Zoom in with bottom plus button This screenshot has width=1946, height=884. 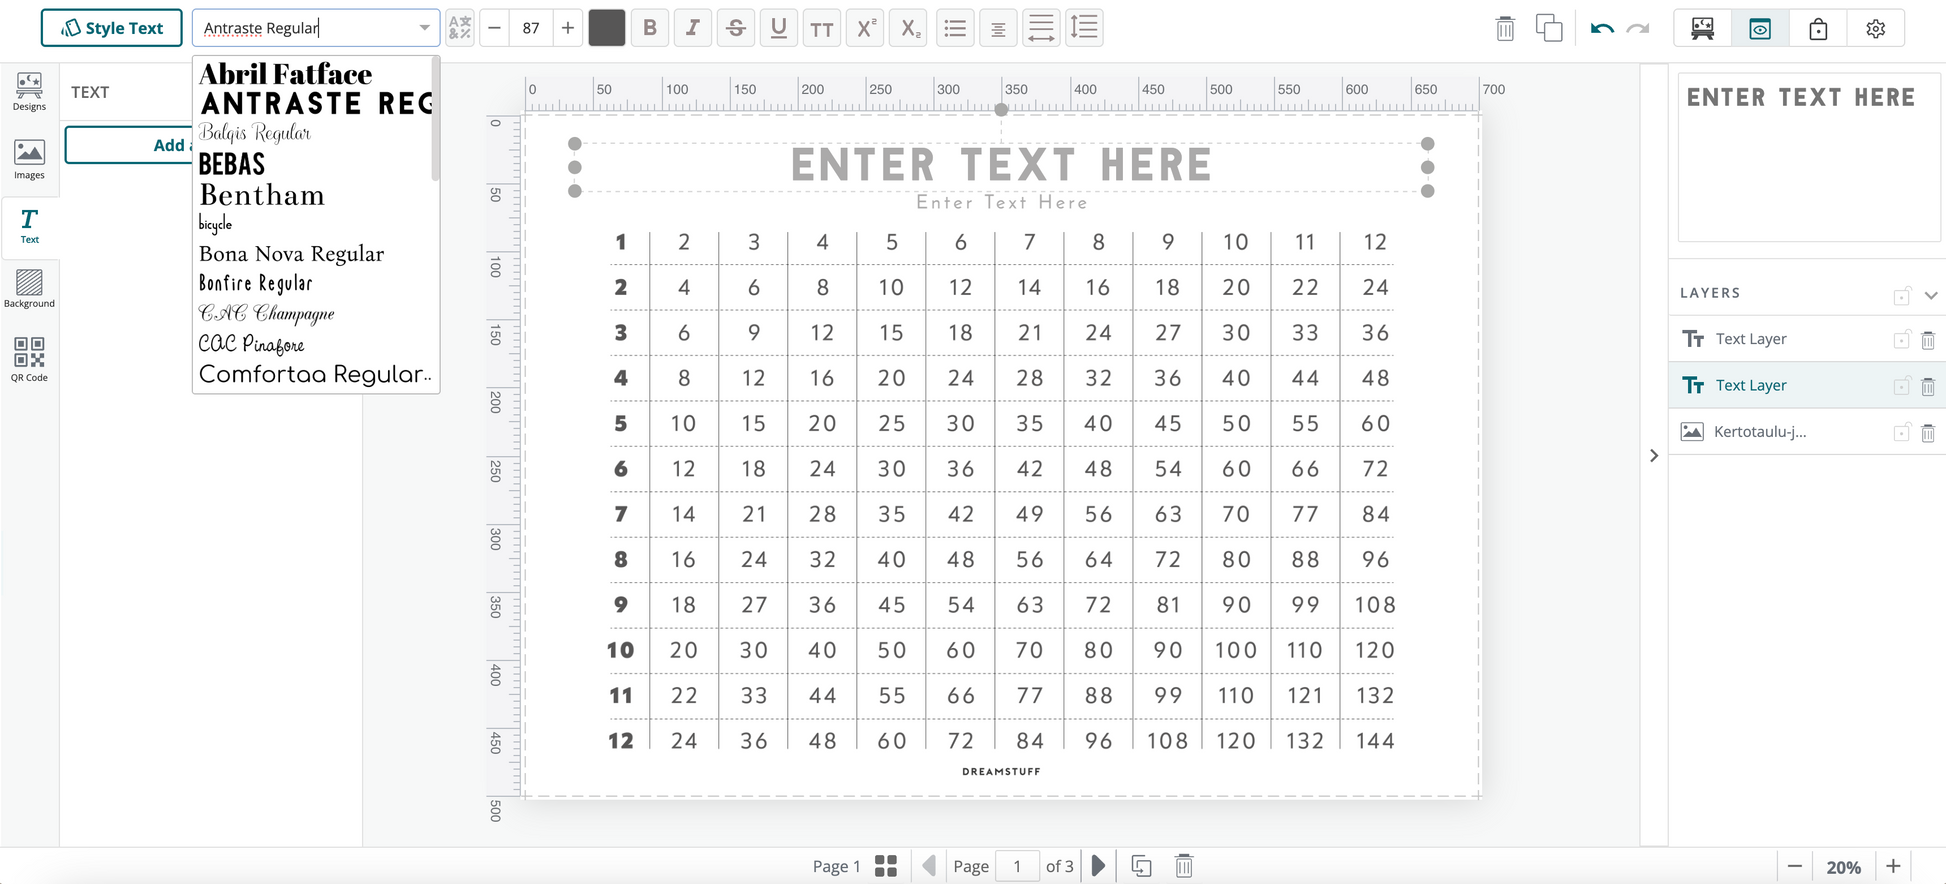[1893, 866]
